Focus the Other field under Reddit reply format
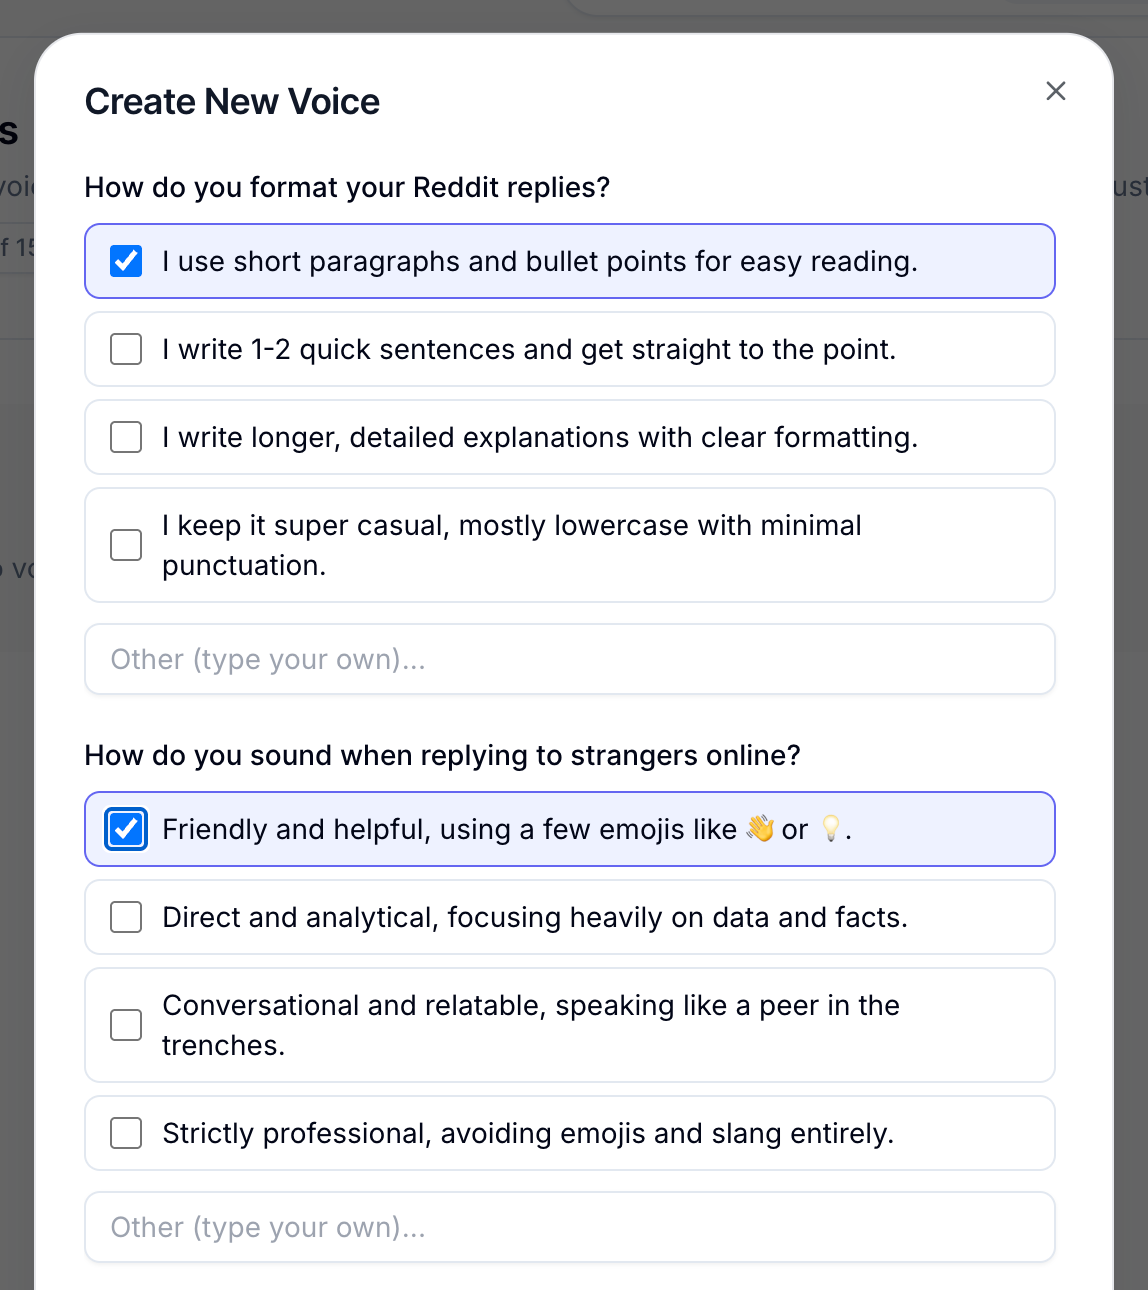The image size is (1148, 1290). tap(570, 659)
